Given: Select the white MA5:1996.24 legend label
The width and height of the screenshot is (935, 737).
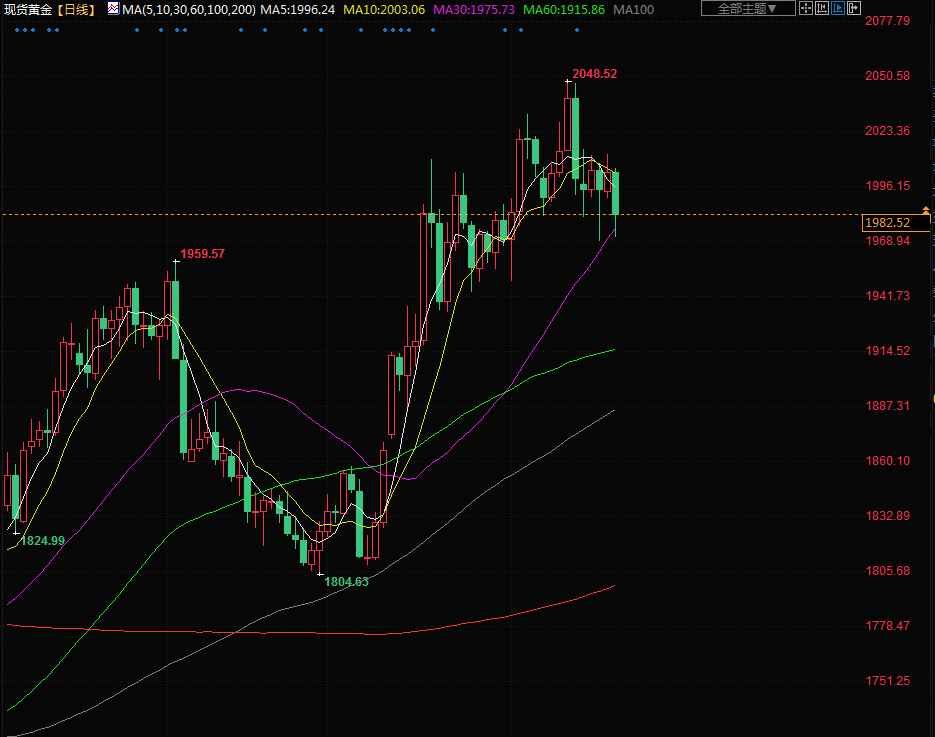Looking at the screenshot, I should (x=298, y=9).
